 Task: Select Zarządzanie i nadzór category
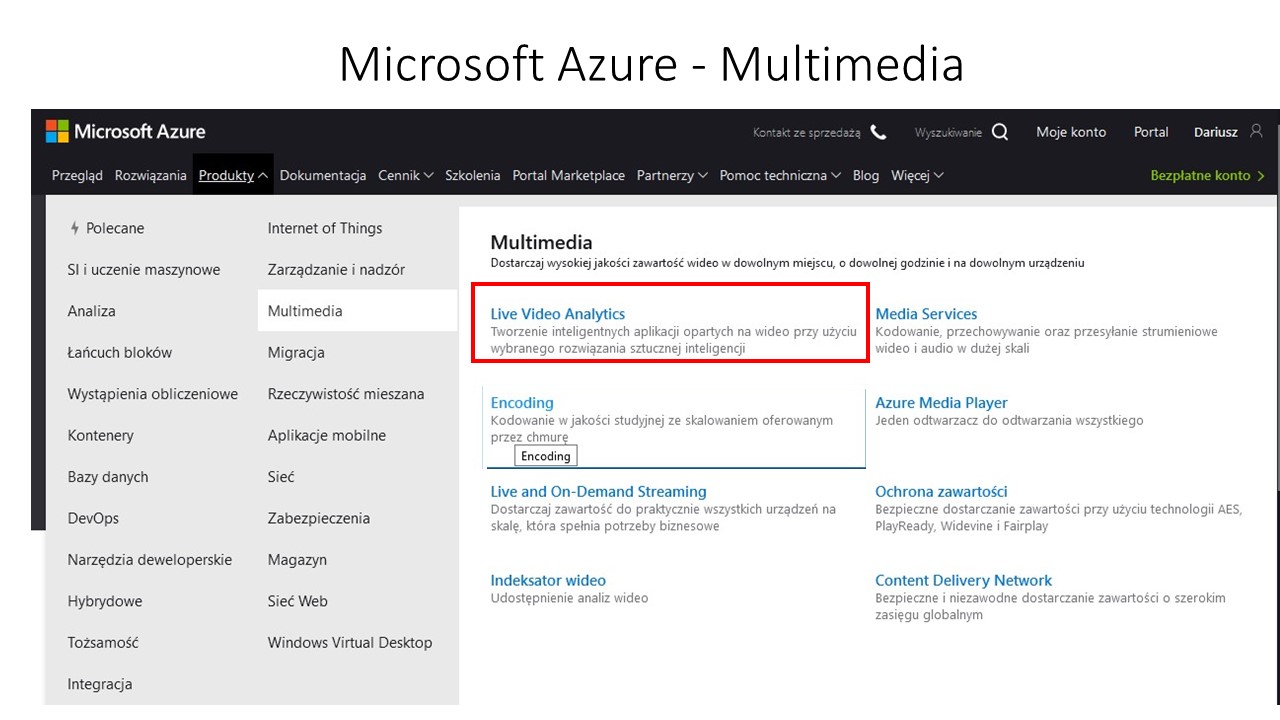(336, 270)
